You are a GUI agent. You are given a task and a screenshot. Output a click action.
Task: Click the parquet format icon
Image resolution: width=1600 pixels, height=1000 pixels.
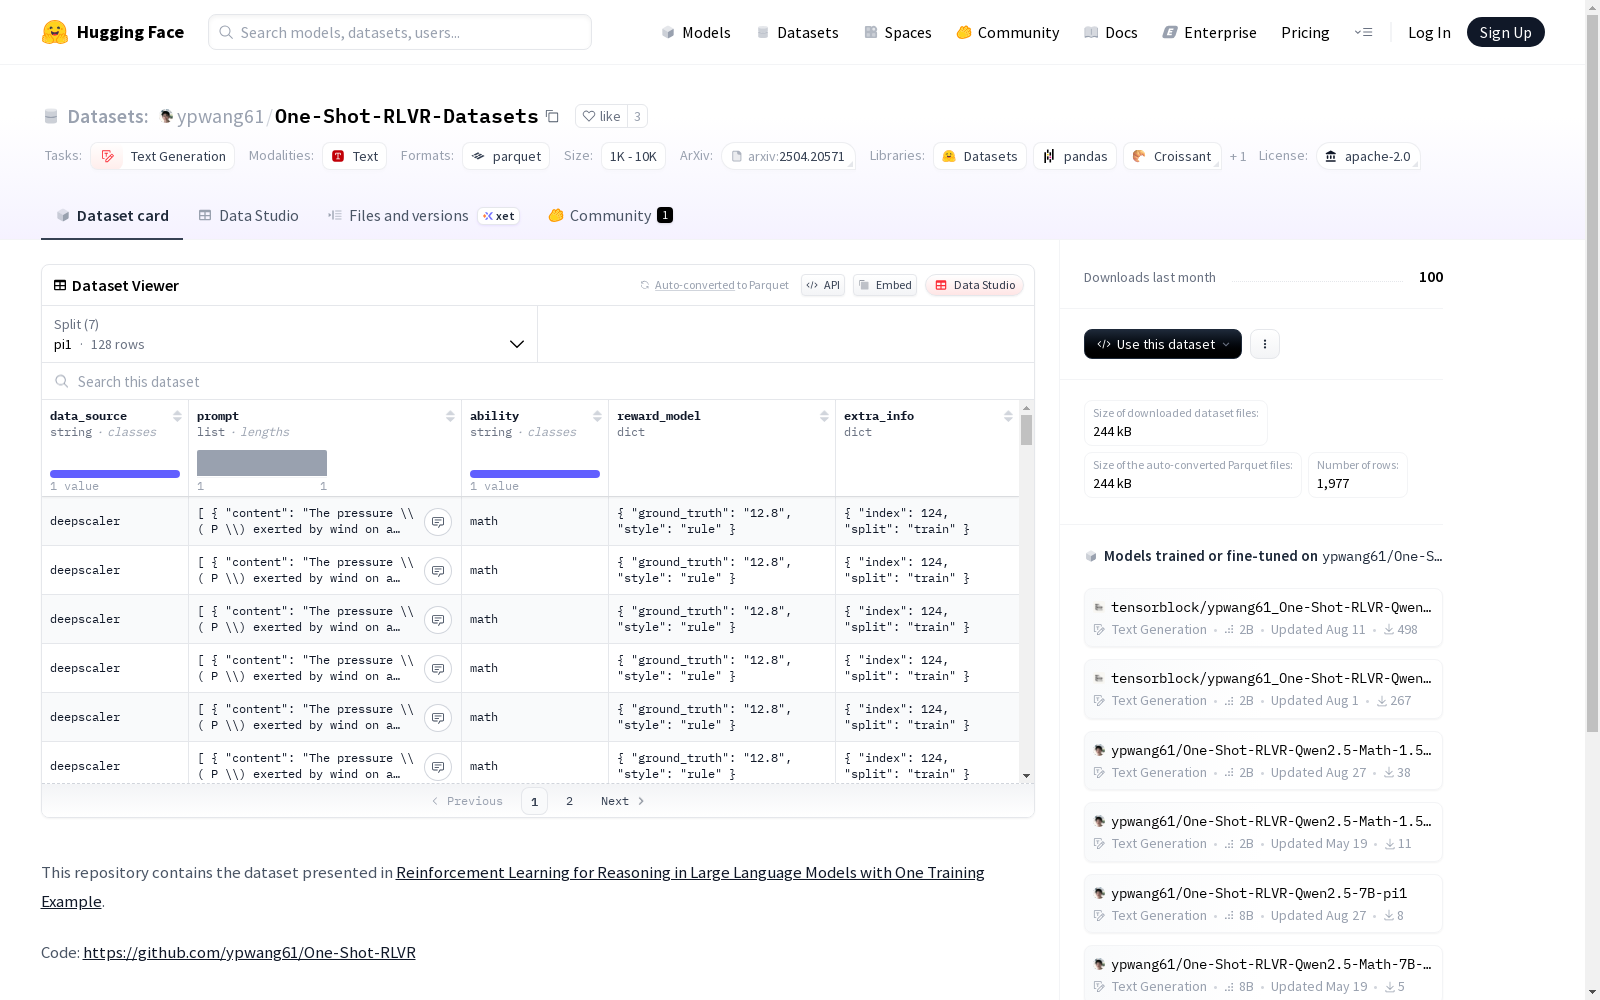point(478,156)
